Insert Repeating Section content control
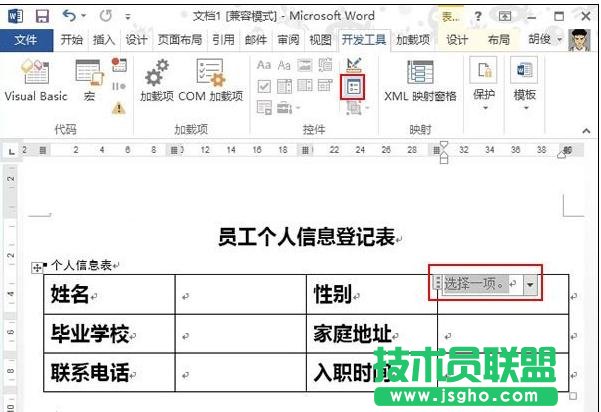The height and width of the screenshot is (412, 601). (x=264, y=108)
